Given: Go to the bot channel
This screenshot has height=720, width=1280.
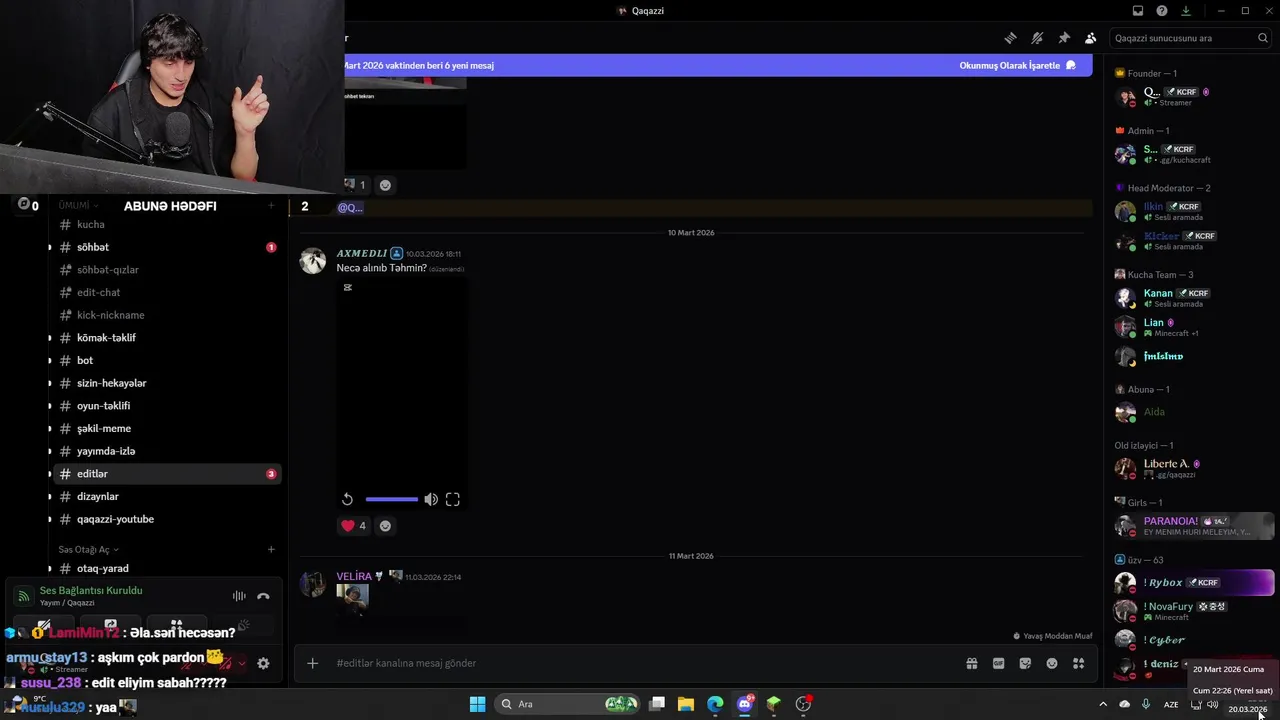Looking at the screenshot, I should tap(165, 360).
